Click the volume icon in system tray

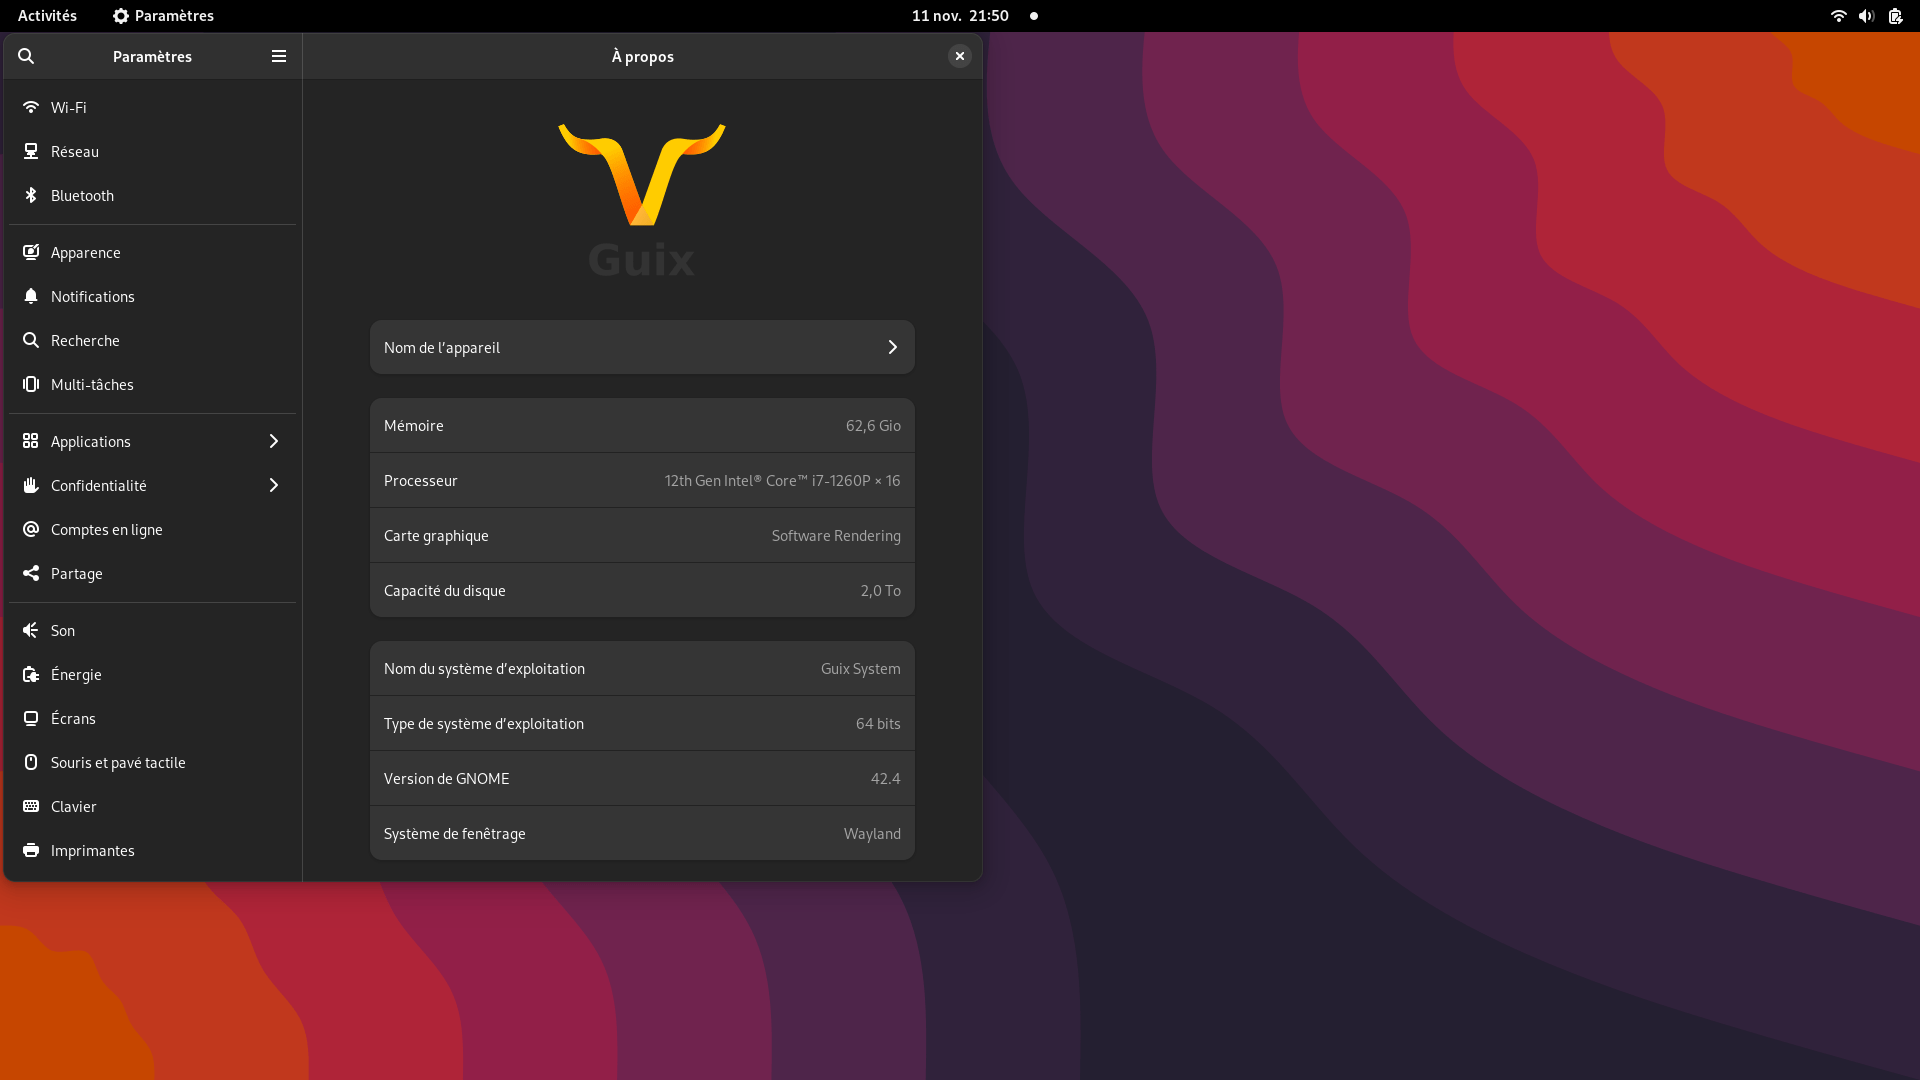(1866, 16)
